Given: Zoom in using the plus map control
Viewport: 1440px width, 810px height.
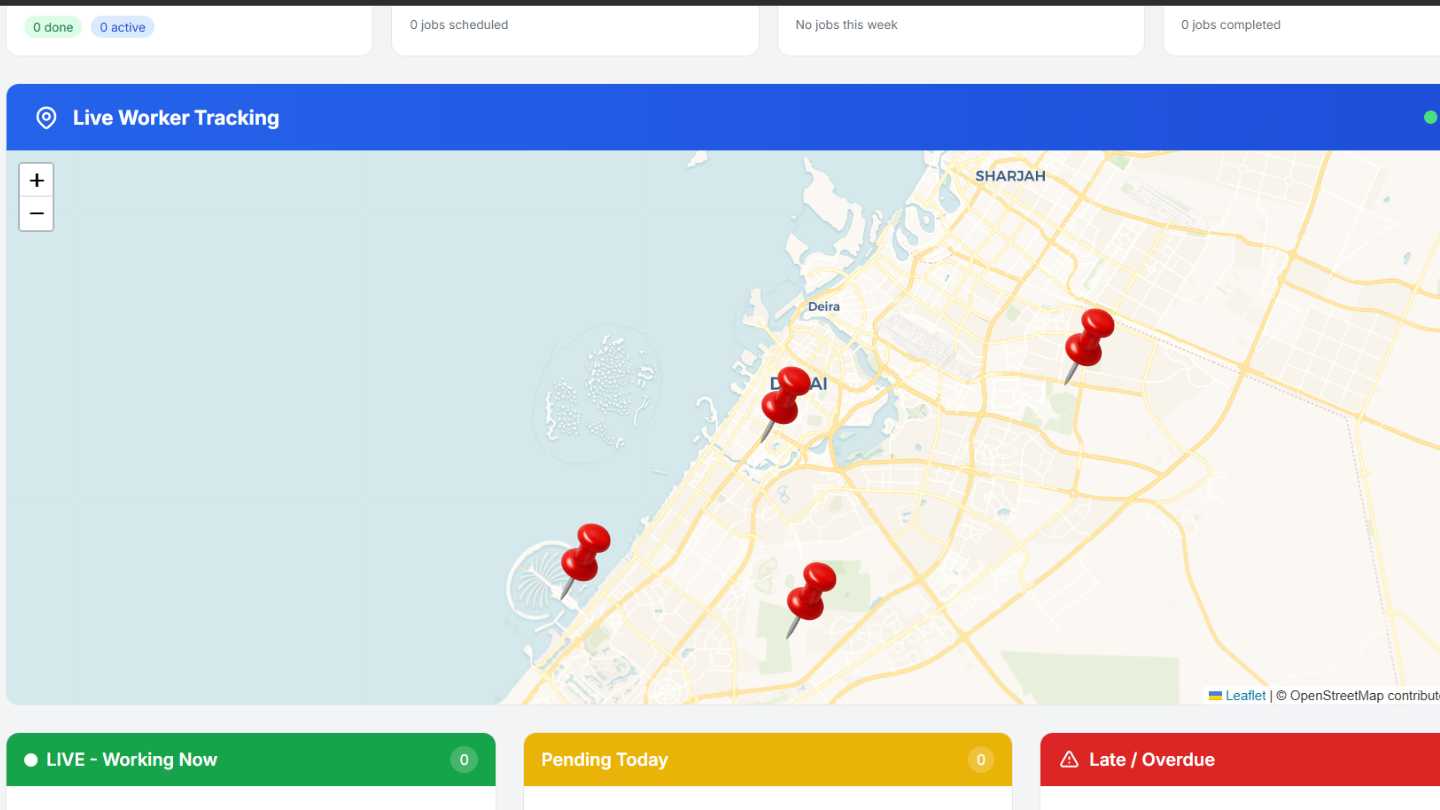Looking at the screenshot, I should point(36,180).
